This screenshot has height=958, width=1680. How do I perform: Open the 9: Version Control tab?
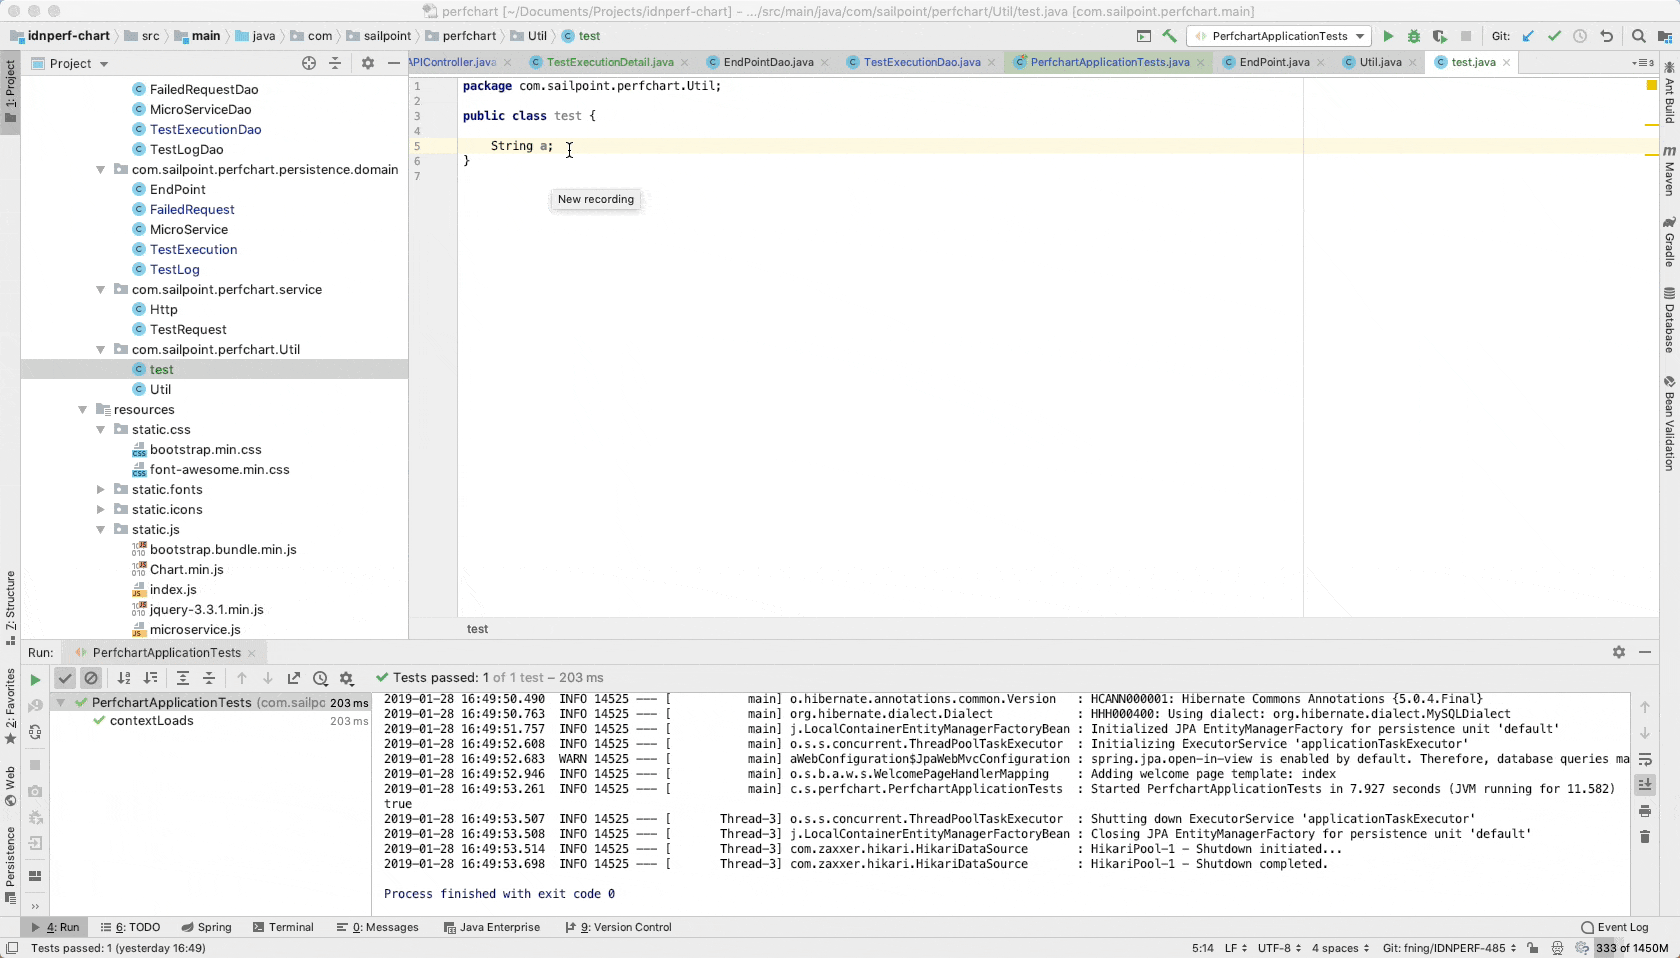pyautogui.click(x=618, y=927)
